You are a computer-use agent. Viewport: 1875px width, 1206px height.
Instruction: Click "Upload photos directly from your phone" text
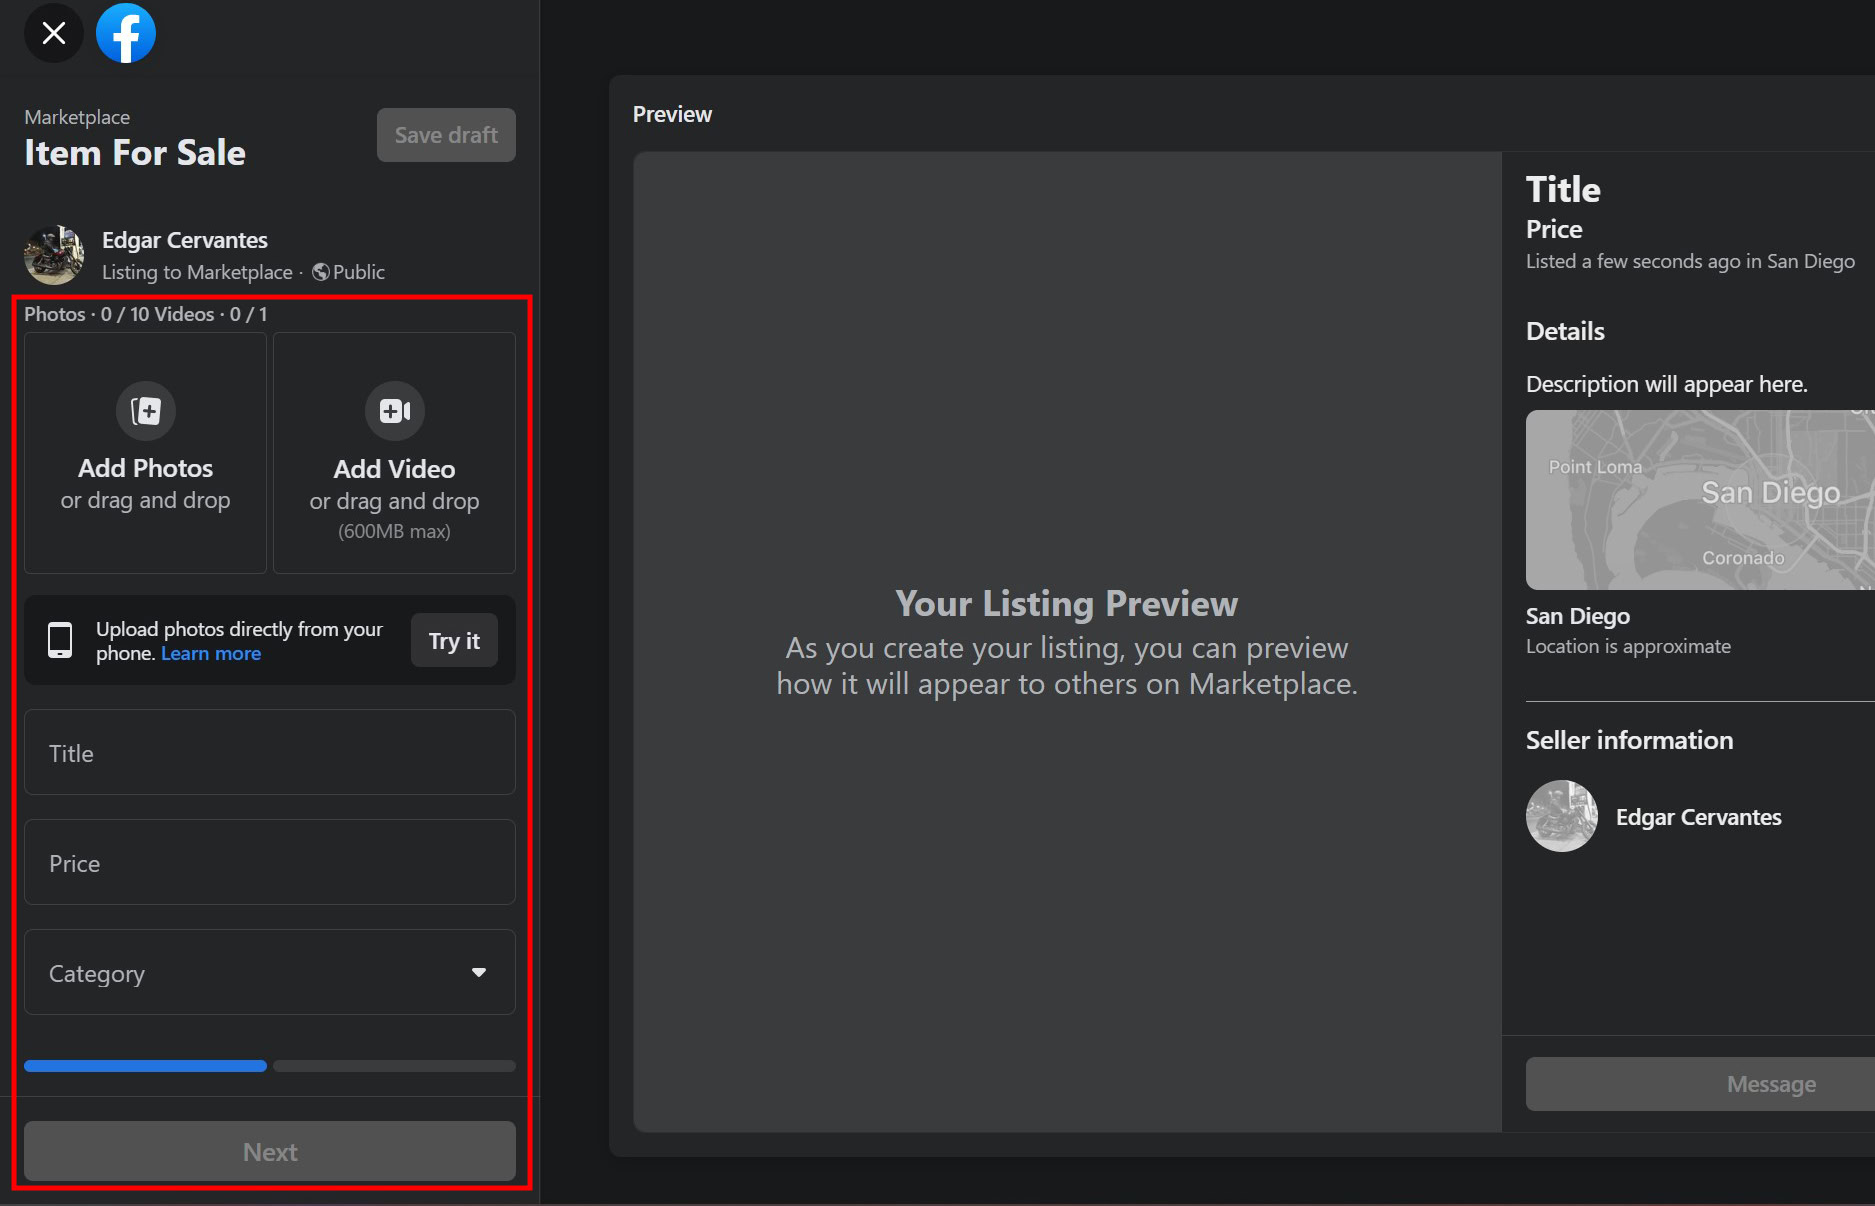pyautogui.click(x=239, y=640)
